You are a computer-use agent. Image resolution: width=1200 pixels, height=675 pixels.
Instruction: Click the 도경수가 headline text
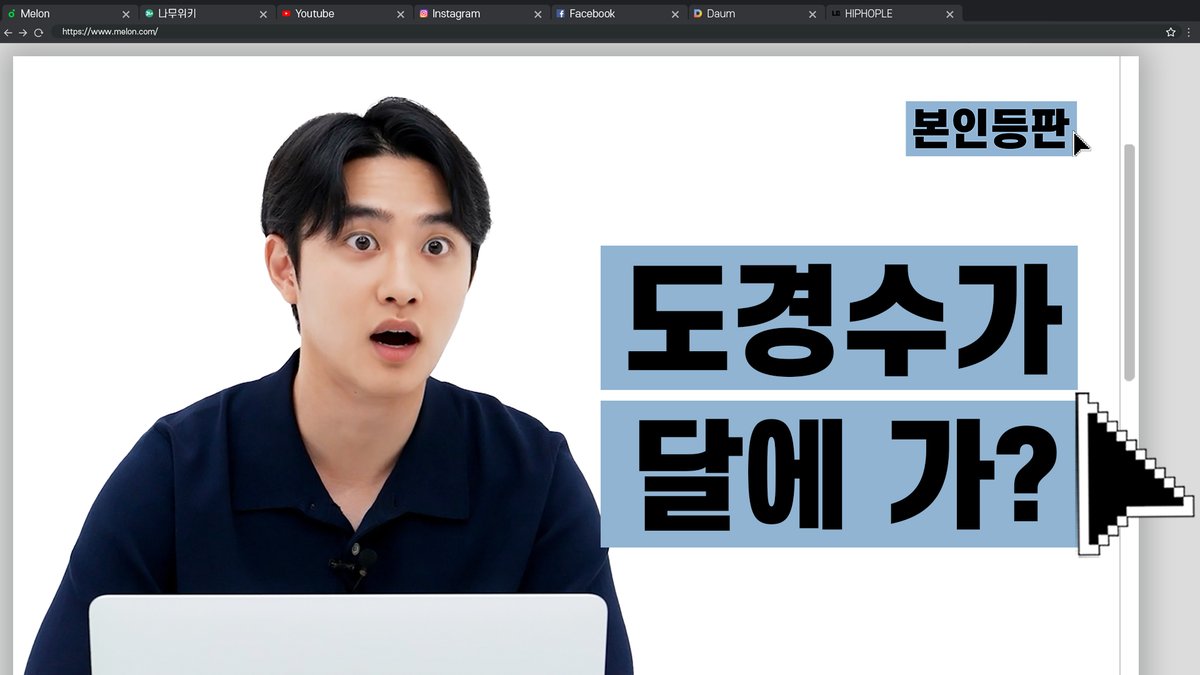pos(839,318)
